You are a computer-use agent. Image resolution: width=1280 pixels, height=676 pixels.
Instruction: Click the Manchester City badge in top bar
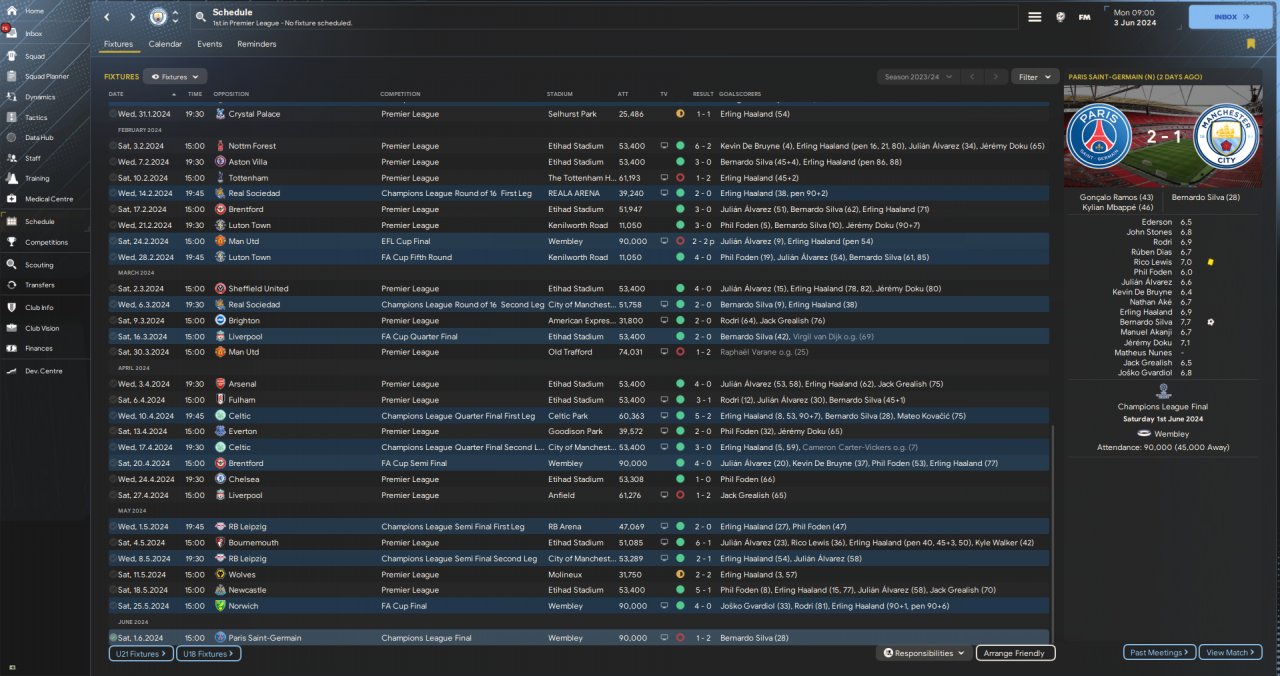[158, 17]
